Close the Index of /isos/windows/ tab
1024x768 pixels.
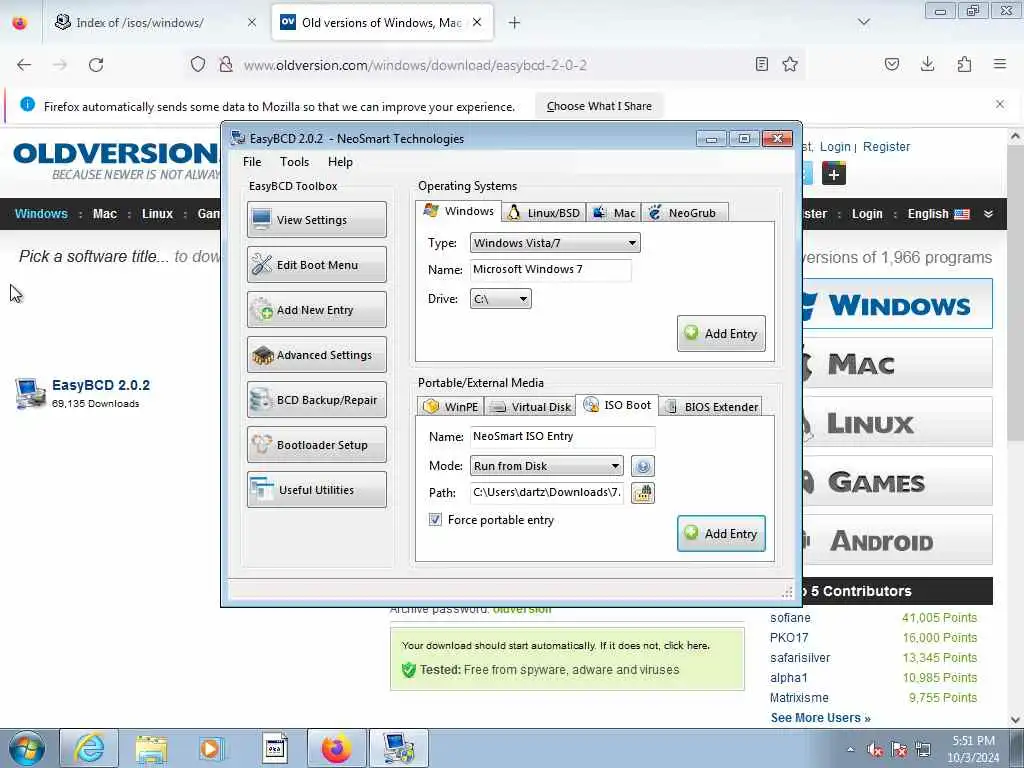tap(251, 23)
